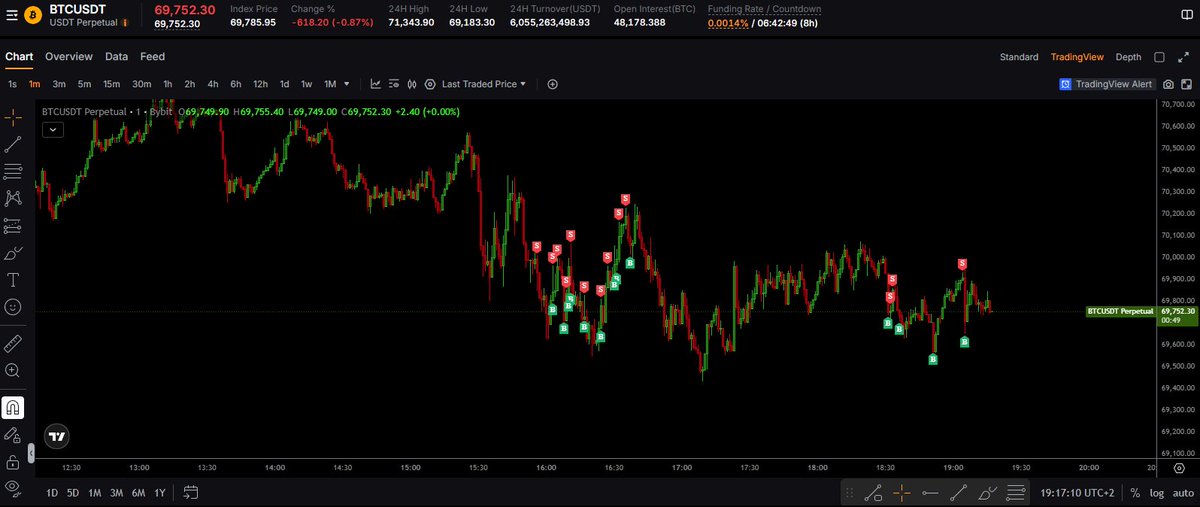
Task: Switch to the Data tab
Action: point(116,57)
